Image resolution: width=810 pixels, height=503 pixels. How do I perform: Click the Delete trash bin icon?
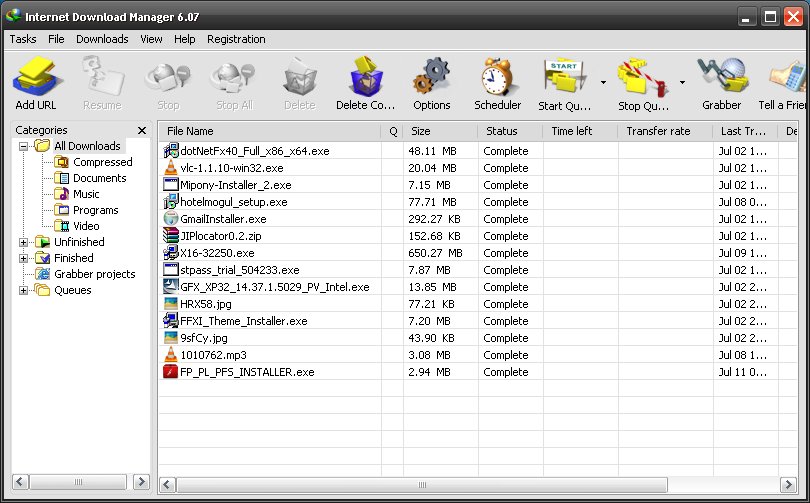coord(300,77)
